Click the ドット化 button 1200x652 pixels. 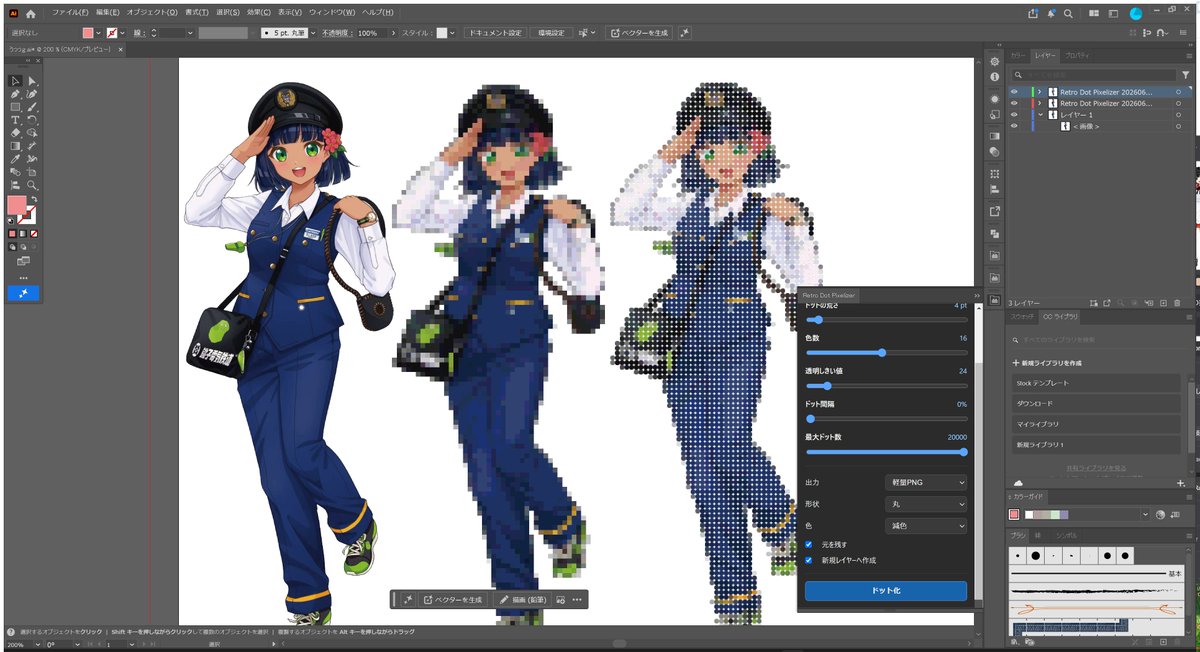(x=886, y=591)
